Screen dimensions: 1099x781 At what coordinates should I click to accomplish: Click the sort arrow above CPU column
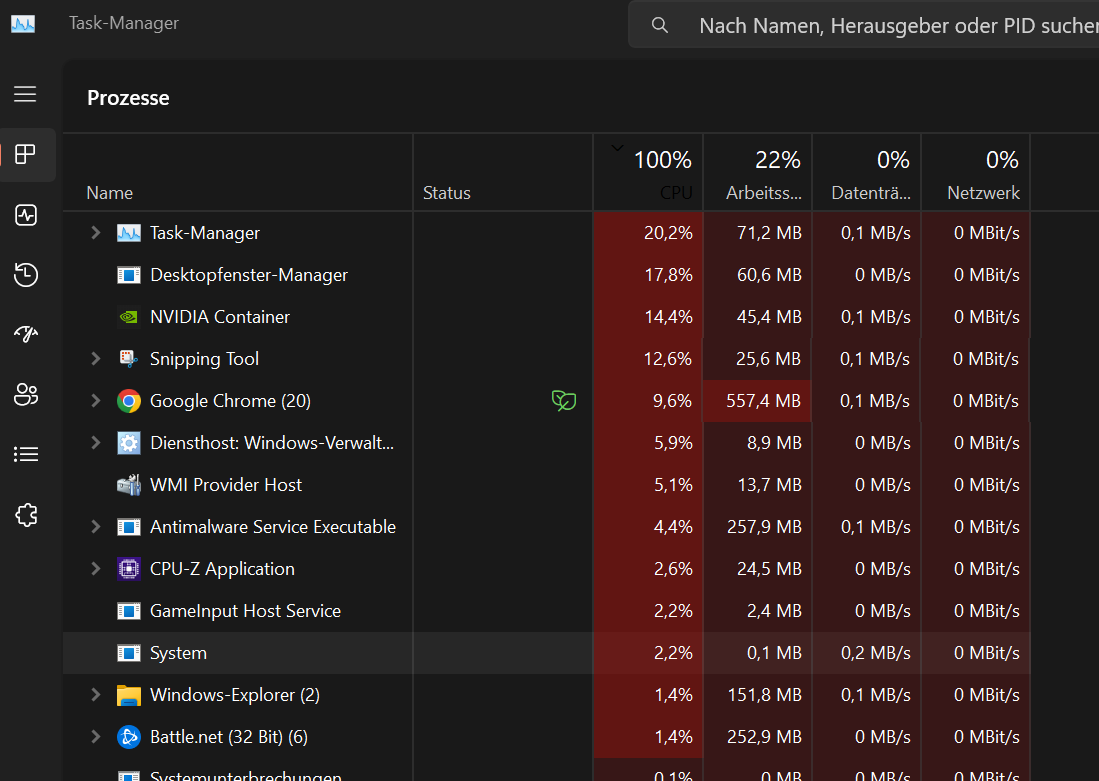point(617,148)
